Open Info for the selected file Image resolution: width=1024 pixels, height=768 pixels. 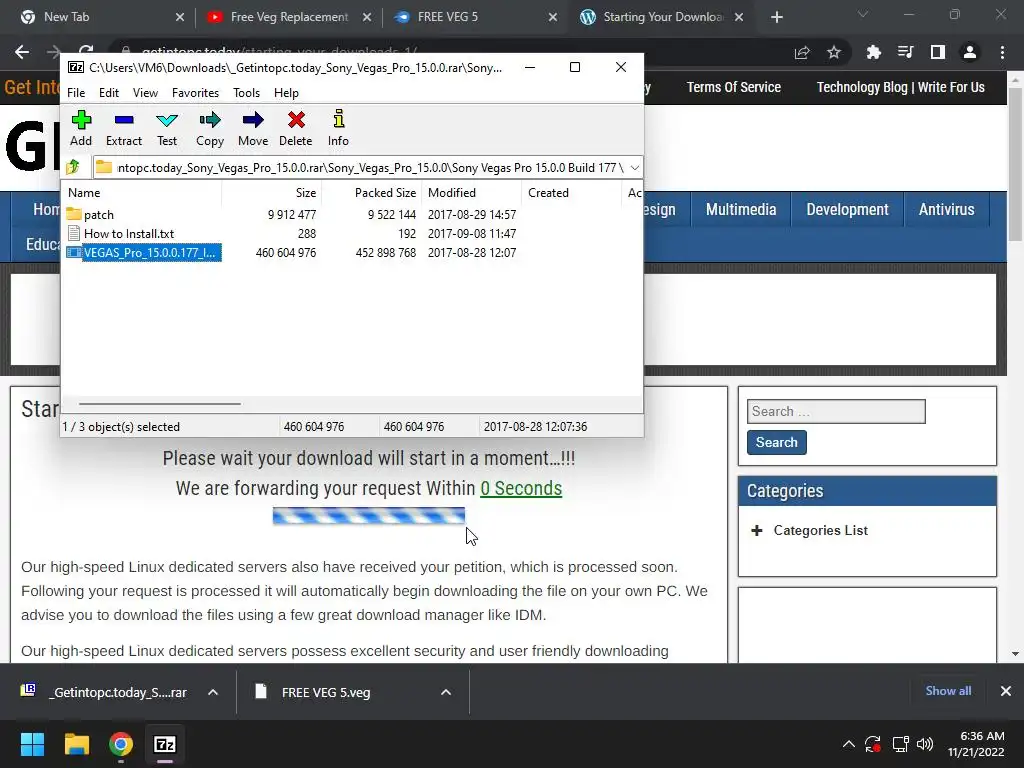[x=338, y=129]
